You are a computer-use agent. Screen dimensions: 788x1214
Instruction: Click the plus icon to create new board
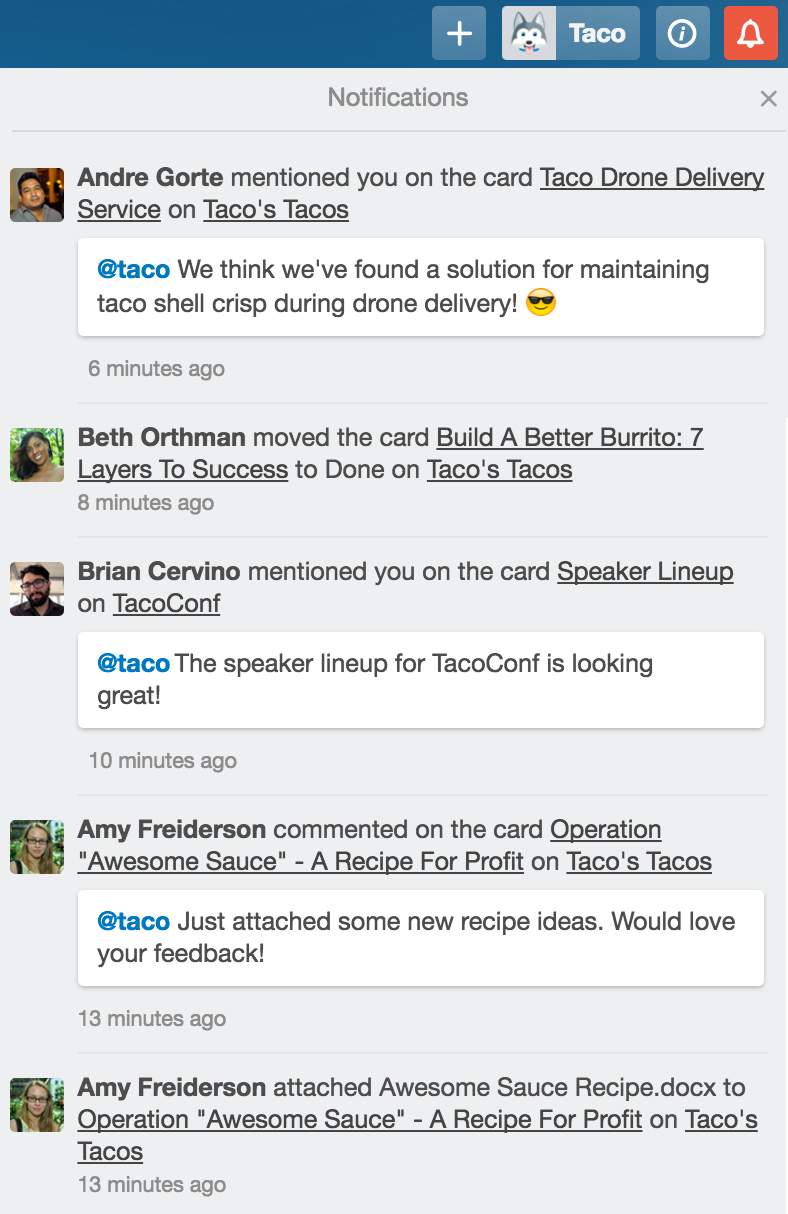click(x=458, y=33)
